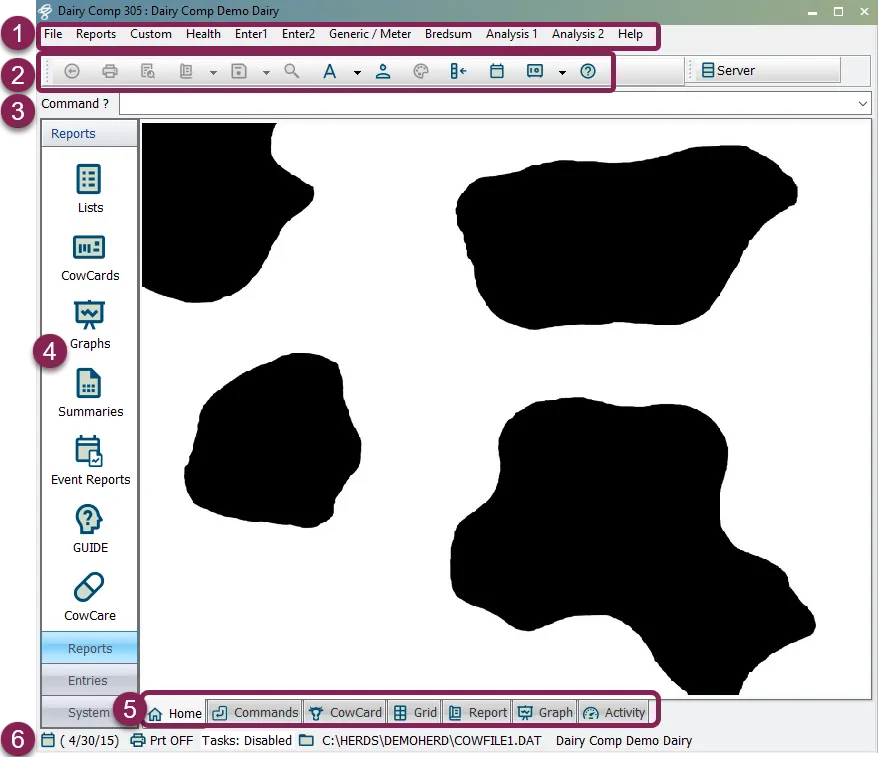Open CowCards in the sidebar
The image size is (878, 757).
pyautogui.click(x=90, y=258)
